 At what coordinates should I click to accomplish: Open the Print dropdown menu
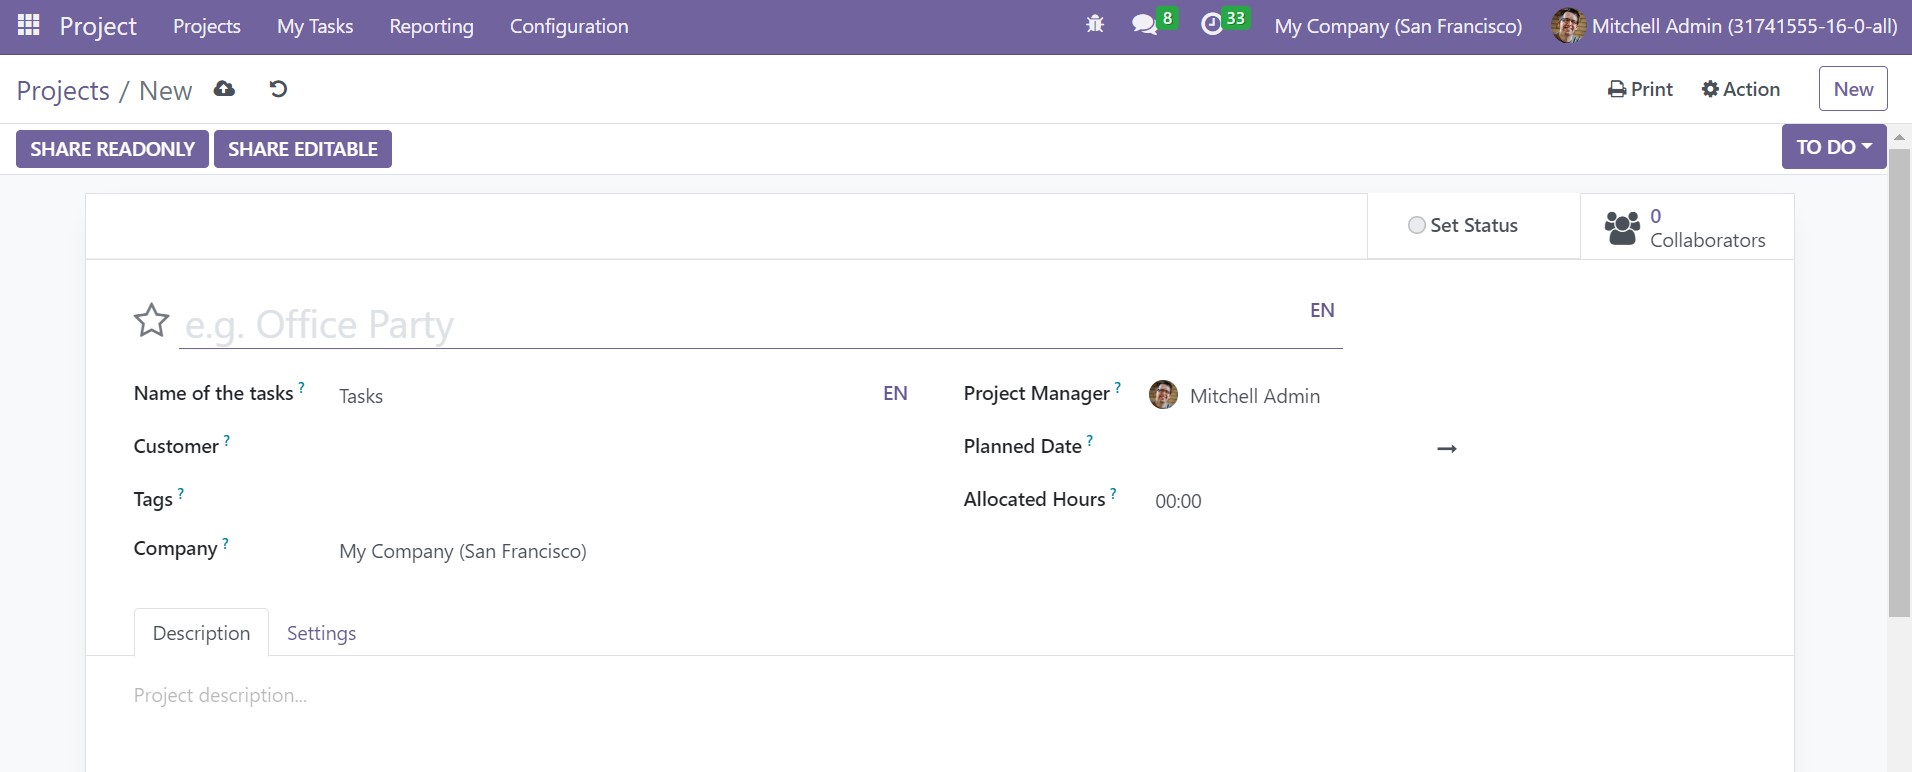[x=1640, y=89]
